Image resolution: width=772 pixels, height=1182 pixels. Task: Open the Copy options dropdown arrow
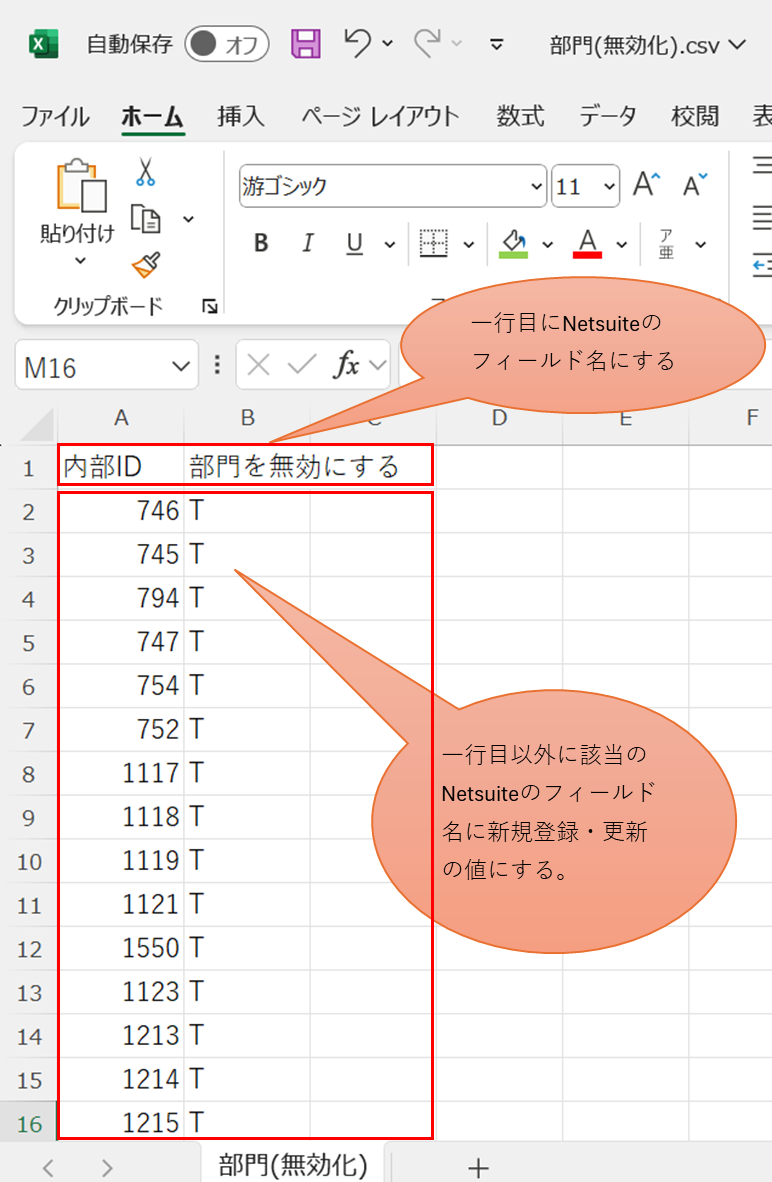188,219
